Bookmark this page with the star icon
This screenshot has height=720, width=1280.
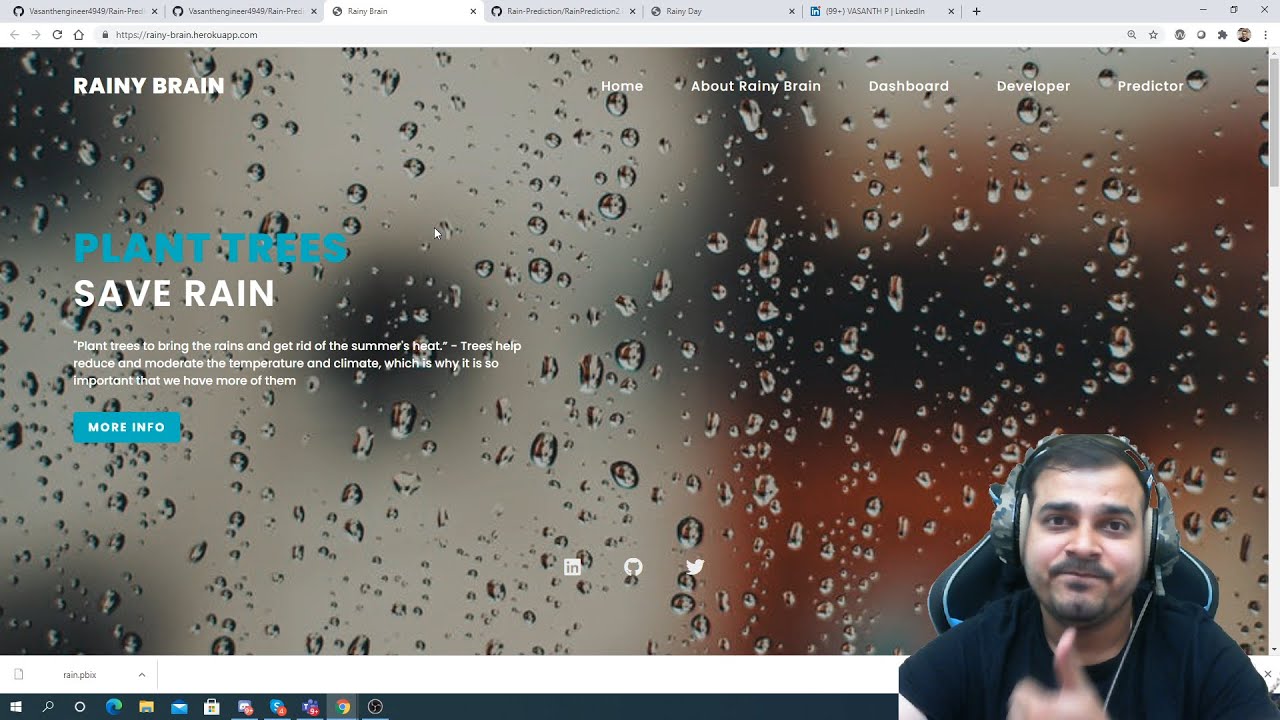point(1153,34)
